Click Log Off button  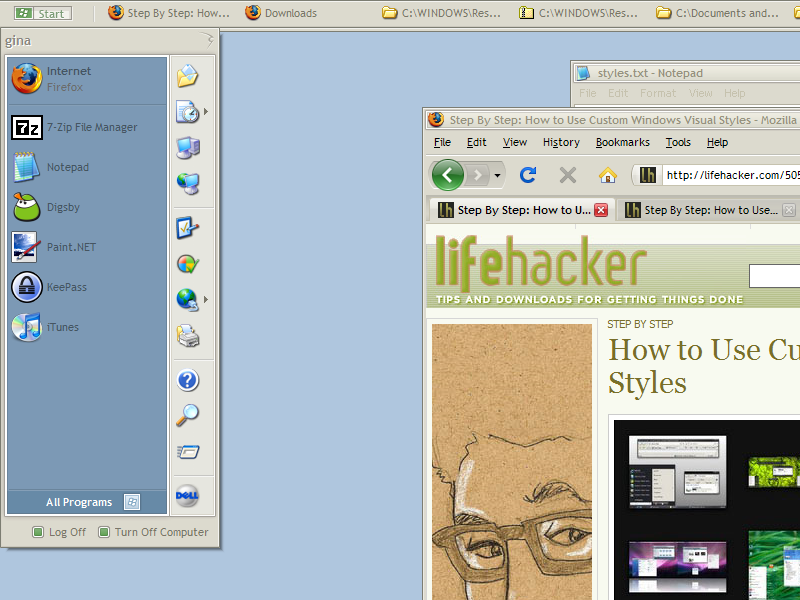click(60, 532)
